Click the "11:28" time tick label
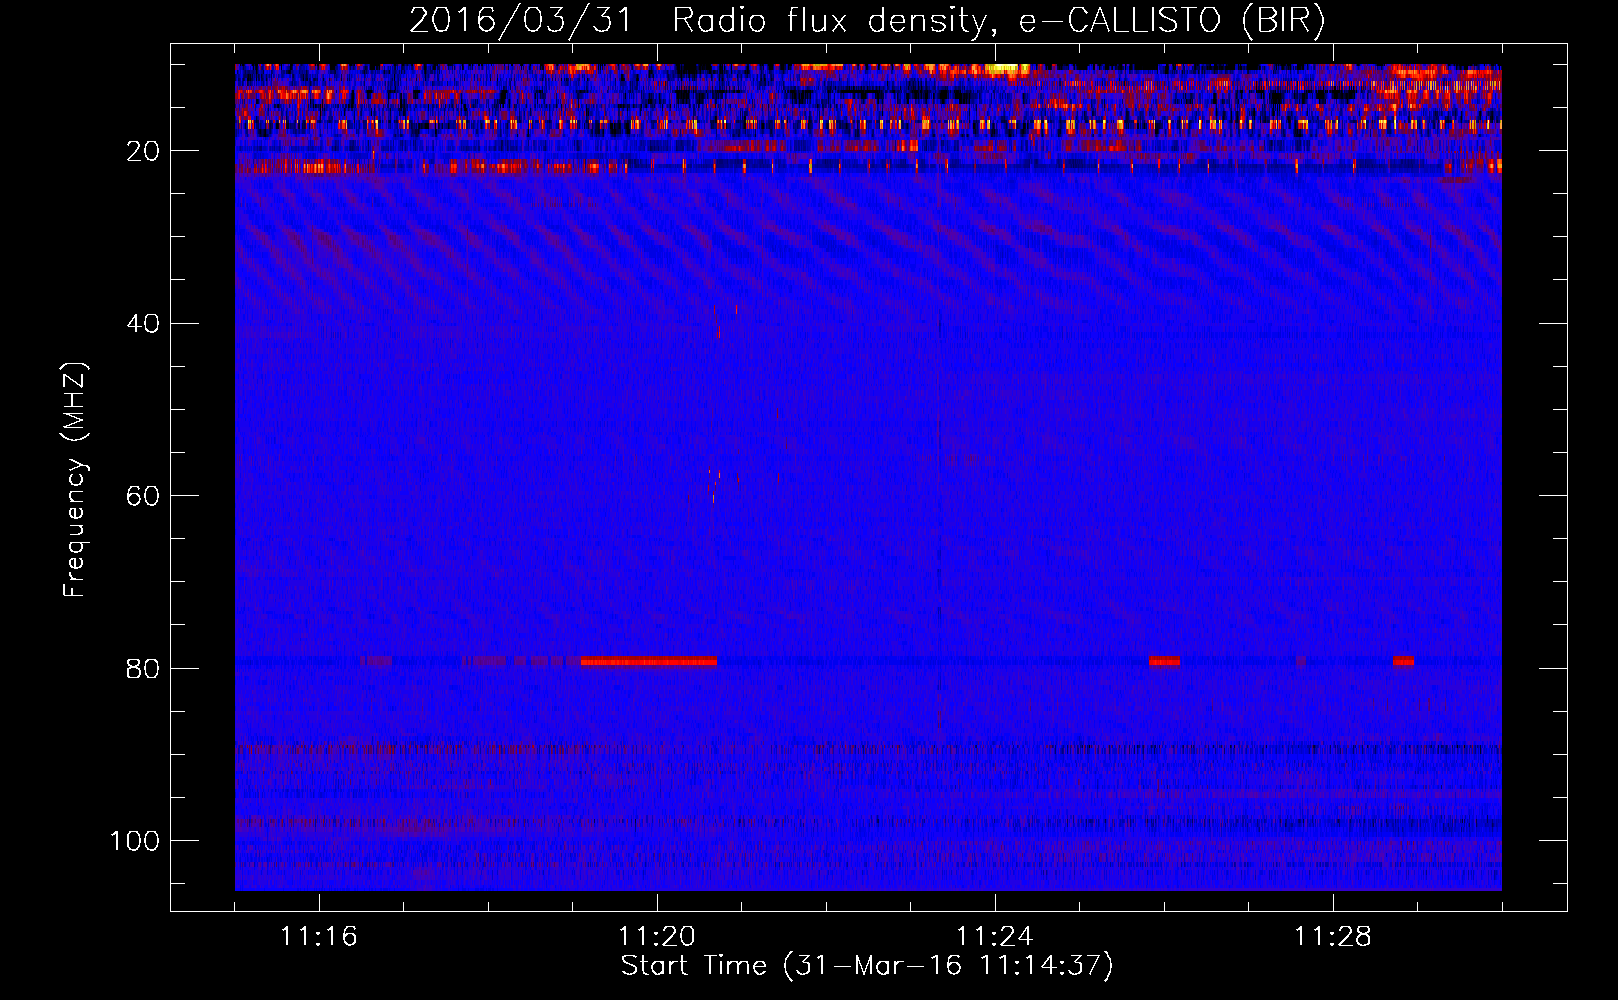 click(x=1333, y=937)
